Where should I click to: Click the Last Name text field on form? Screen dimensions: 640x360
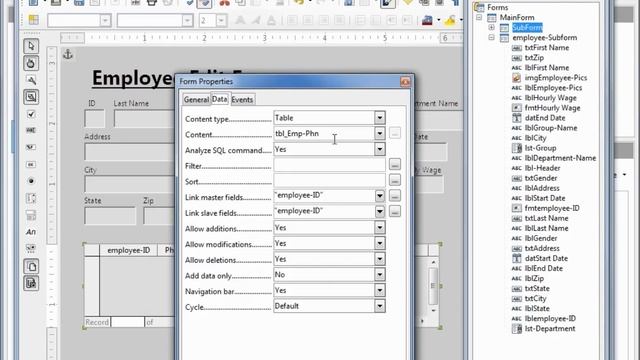pos(144,119)
